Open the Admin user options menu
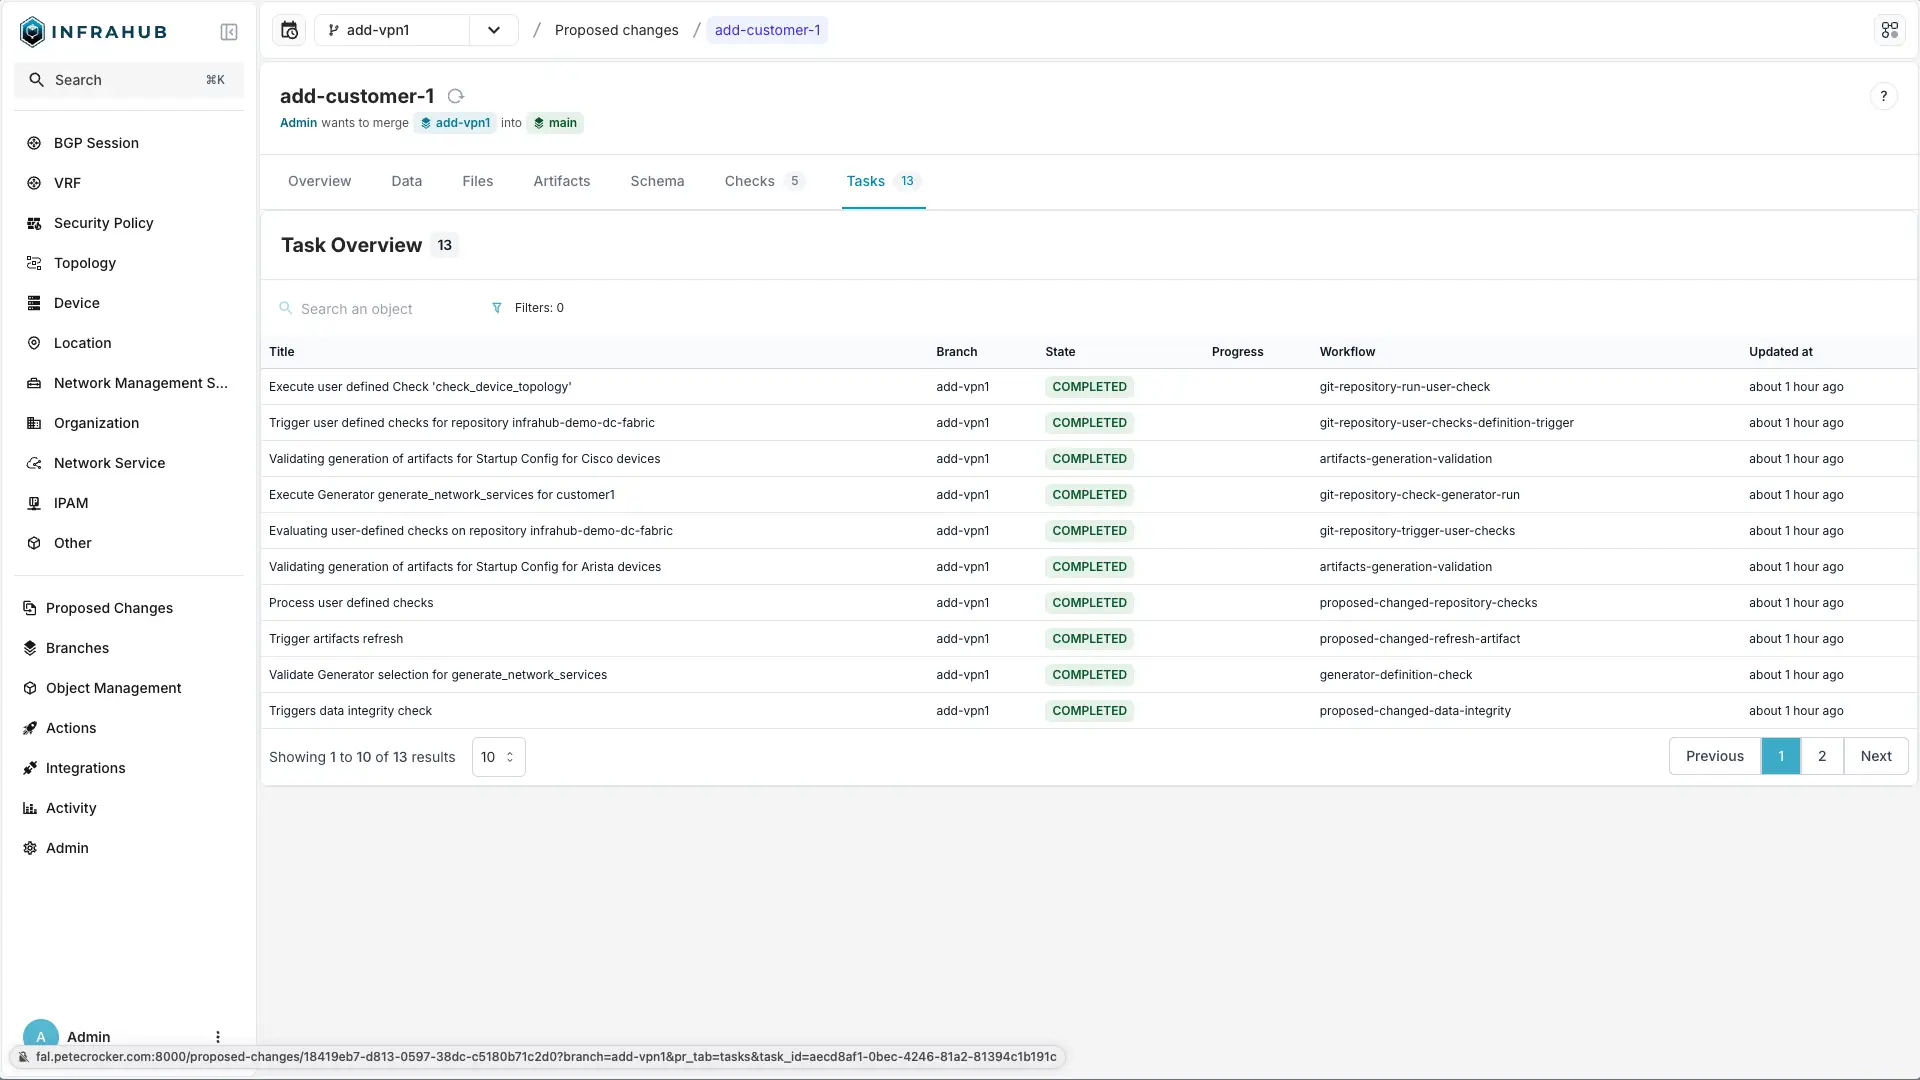This screenshot has height=1080, width=1920. (218, 1037)
